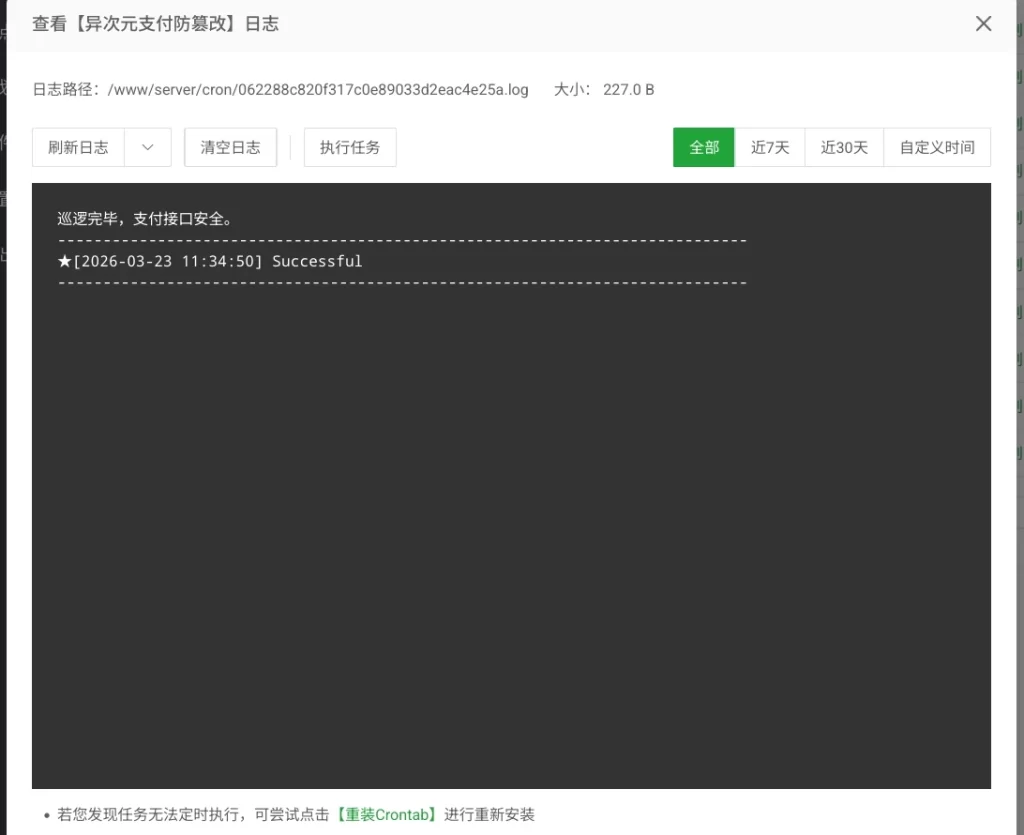Switch to the 近7天 filter
Image resolution: width=1024 pixels, height=835 pixels.
coord(770,147)
